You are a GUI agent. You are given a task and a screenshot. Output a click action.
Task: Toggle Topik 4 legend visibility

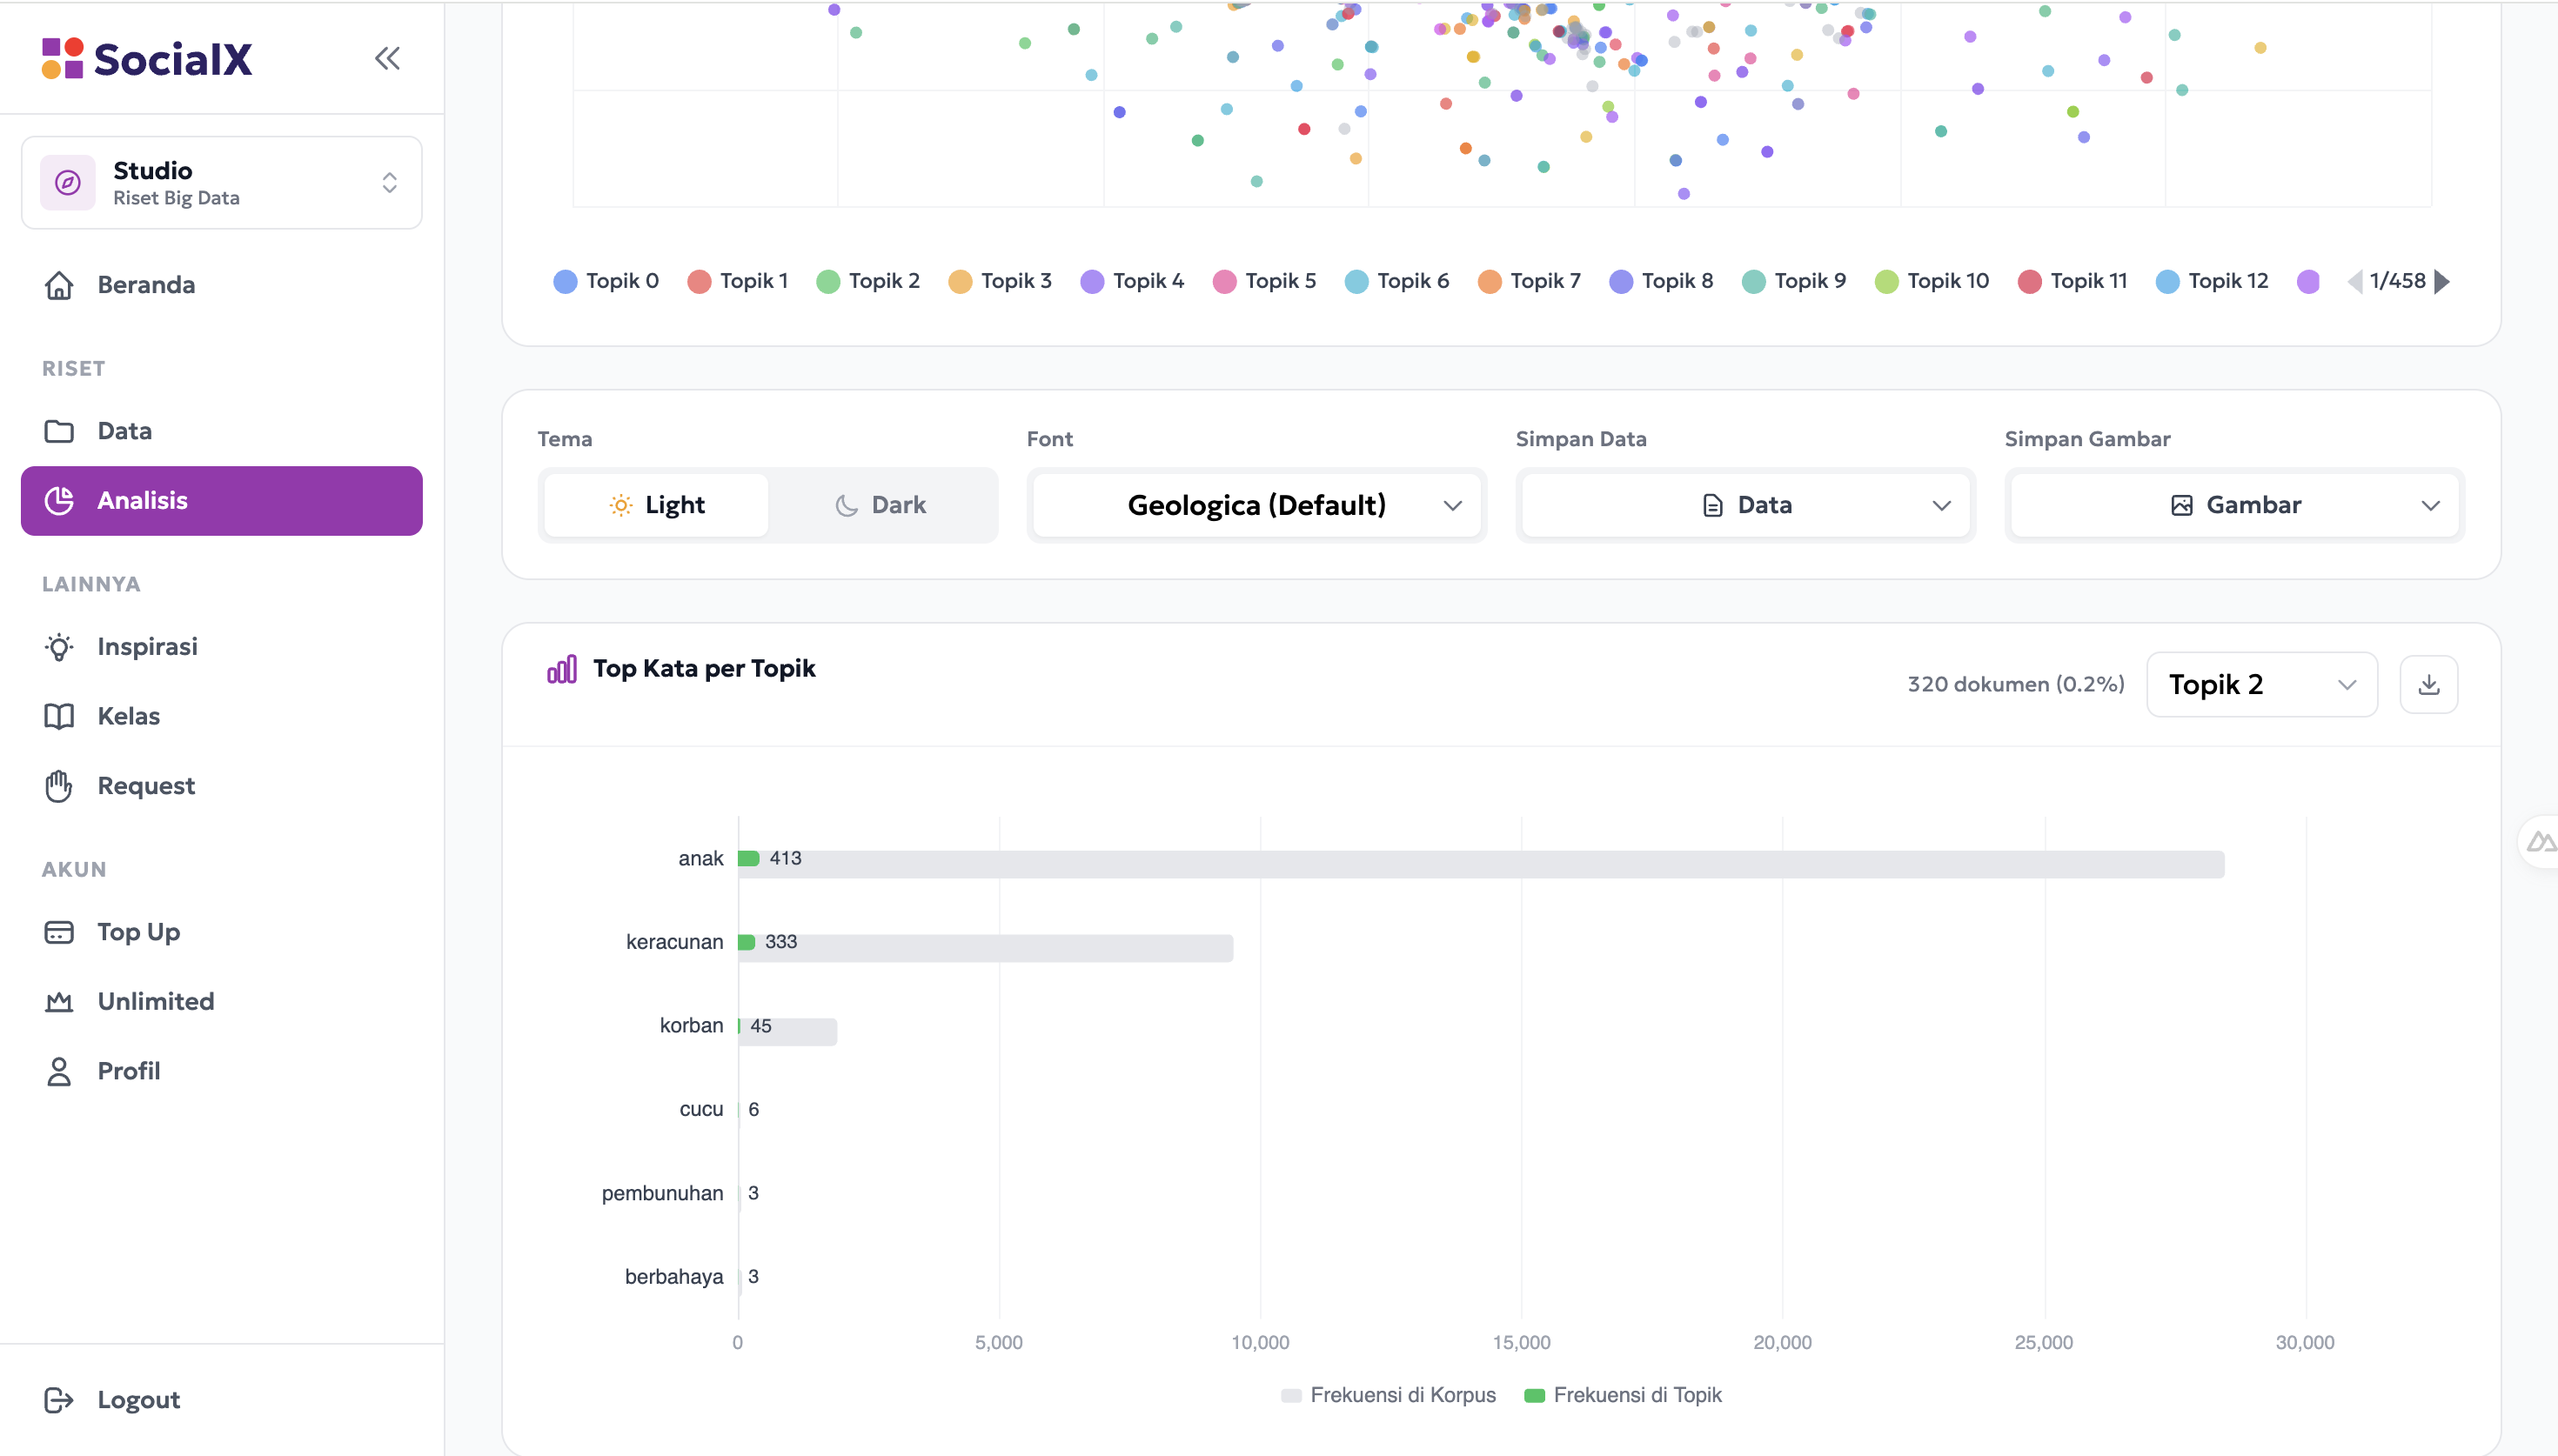pos(1132,281)
